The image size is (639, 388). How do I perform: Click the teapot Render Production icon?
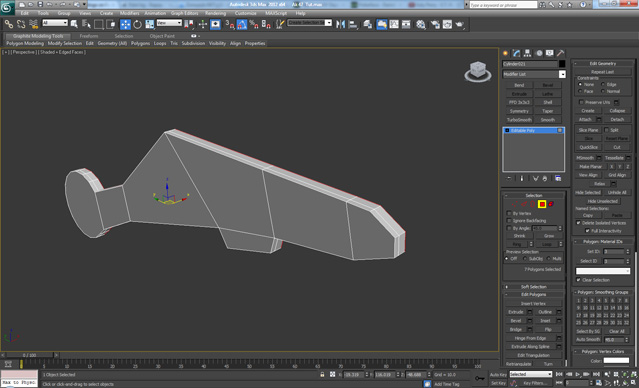pyautogui.click(x=460, y=24)
